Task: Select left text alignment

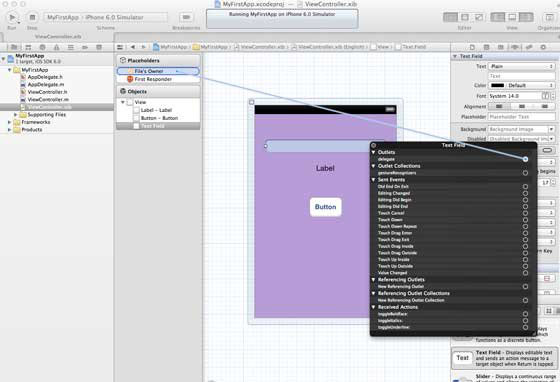Action: 499,106
